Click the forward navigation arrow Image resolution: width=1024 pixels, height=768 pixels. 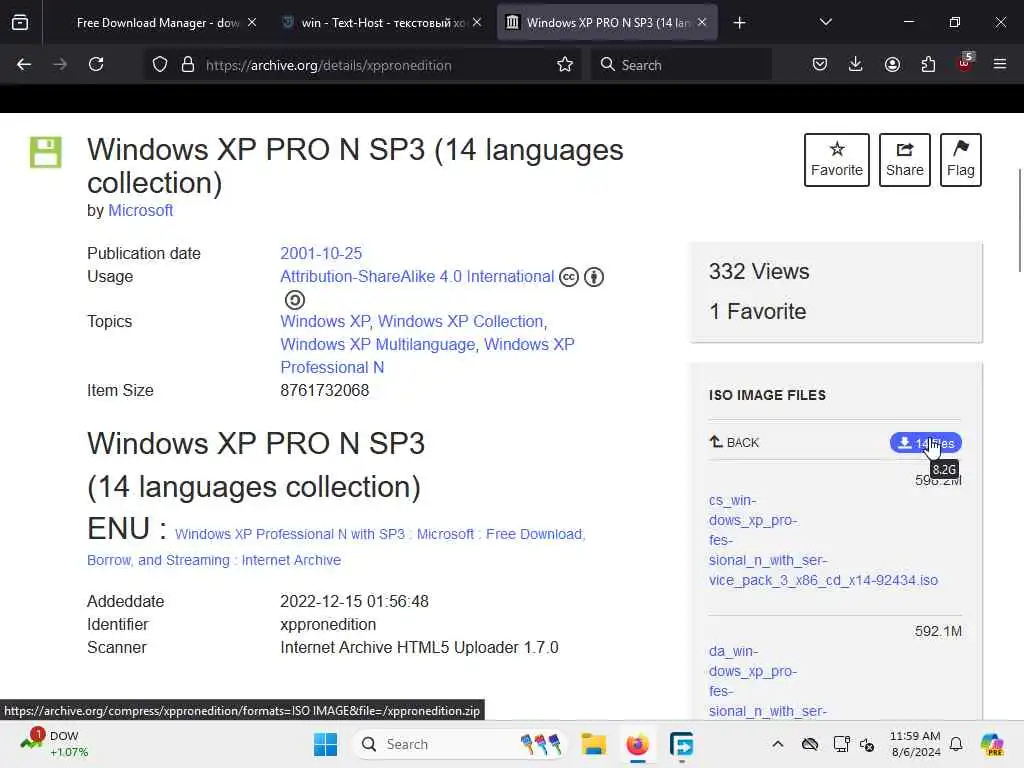coord(60,65)
